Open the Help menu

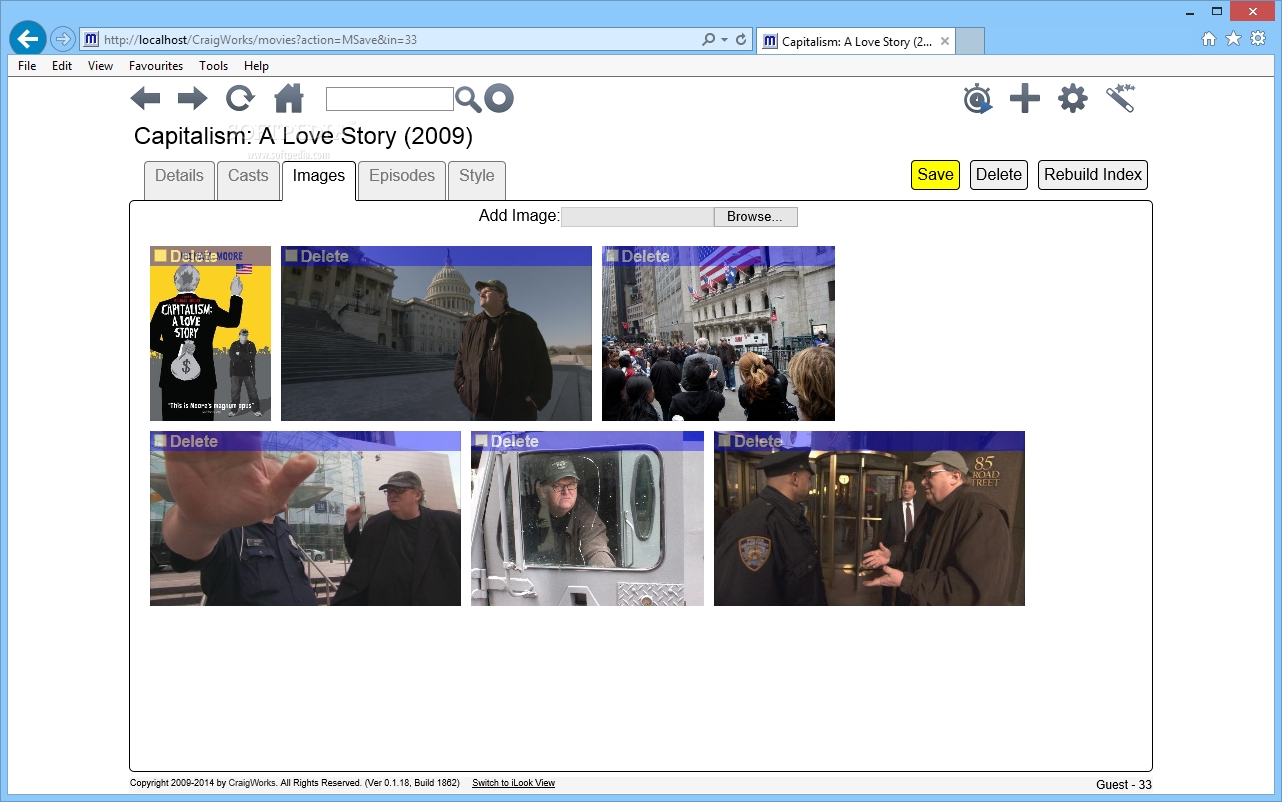click(256, 66)
